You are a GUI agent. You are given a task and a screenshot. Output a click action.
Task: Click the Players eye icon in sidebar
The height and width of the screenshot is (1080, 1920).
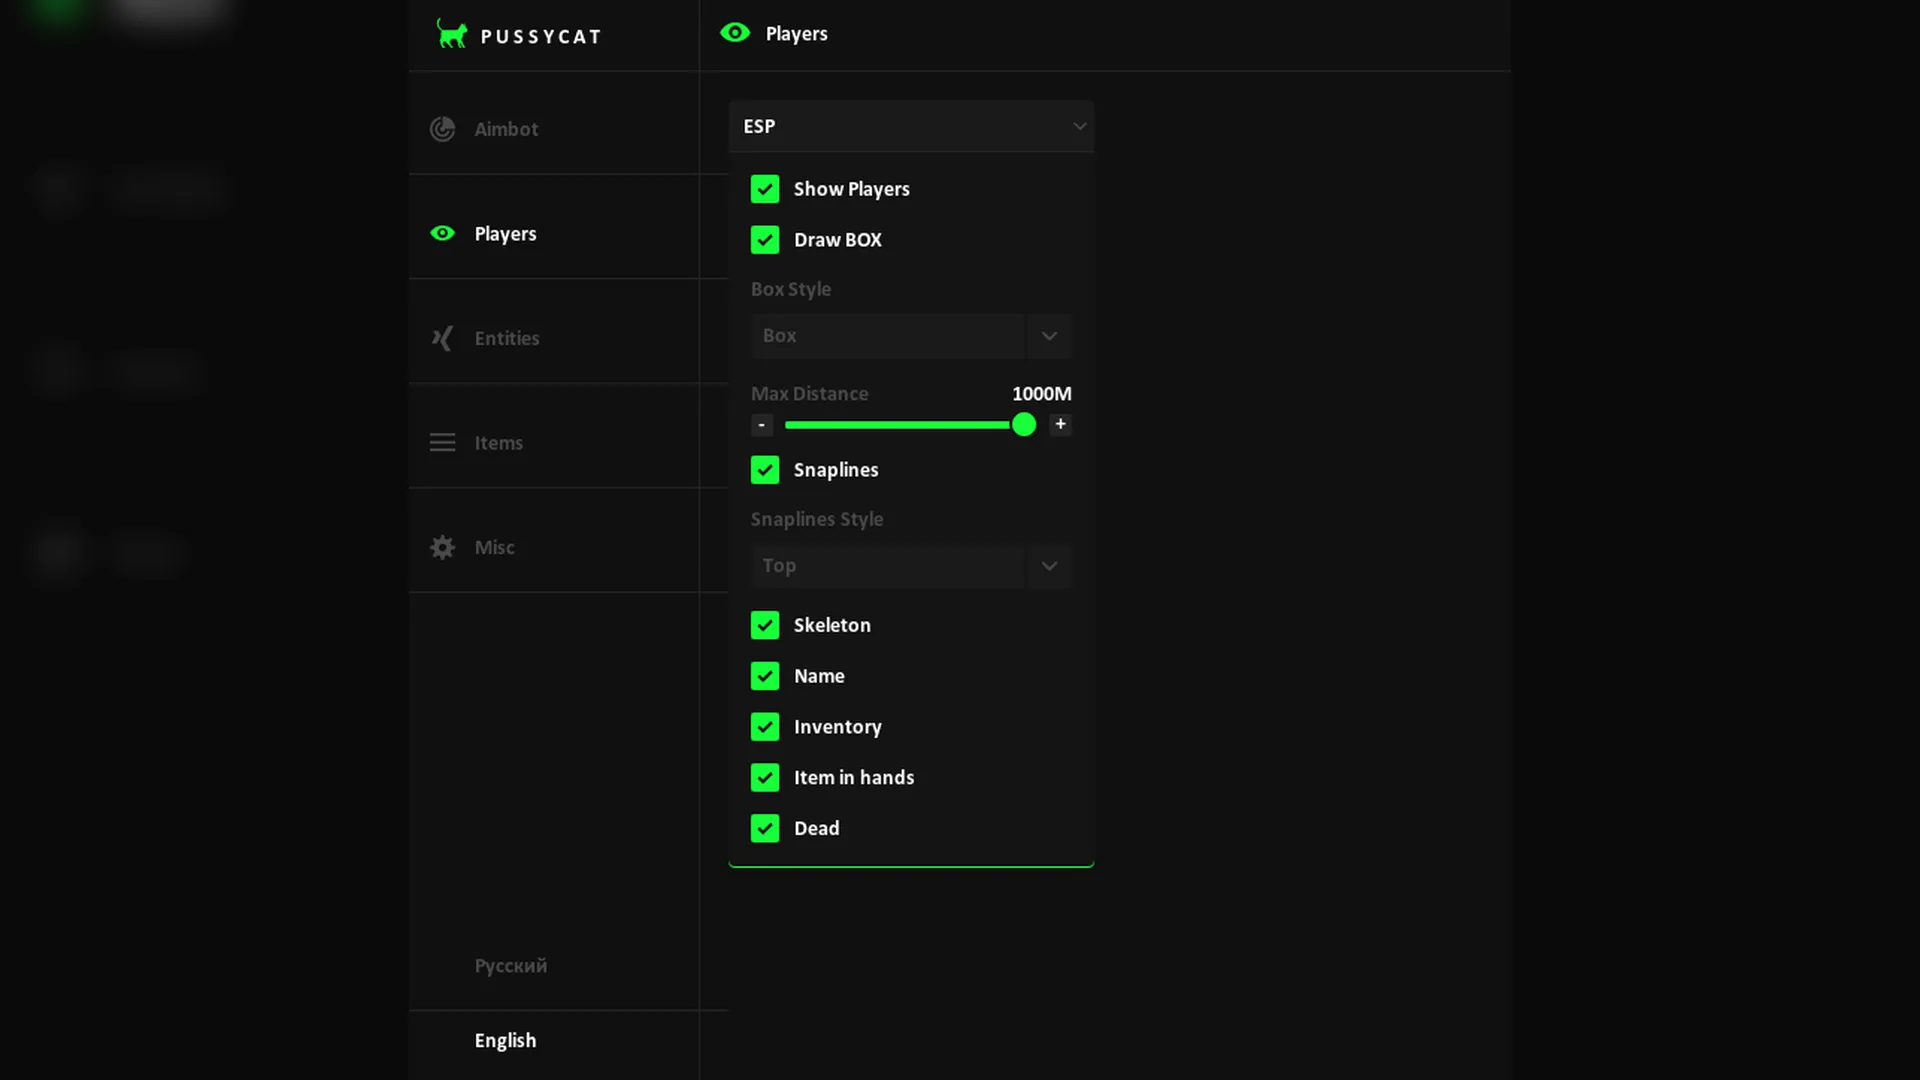[x=442, y=233]
